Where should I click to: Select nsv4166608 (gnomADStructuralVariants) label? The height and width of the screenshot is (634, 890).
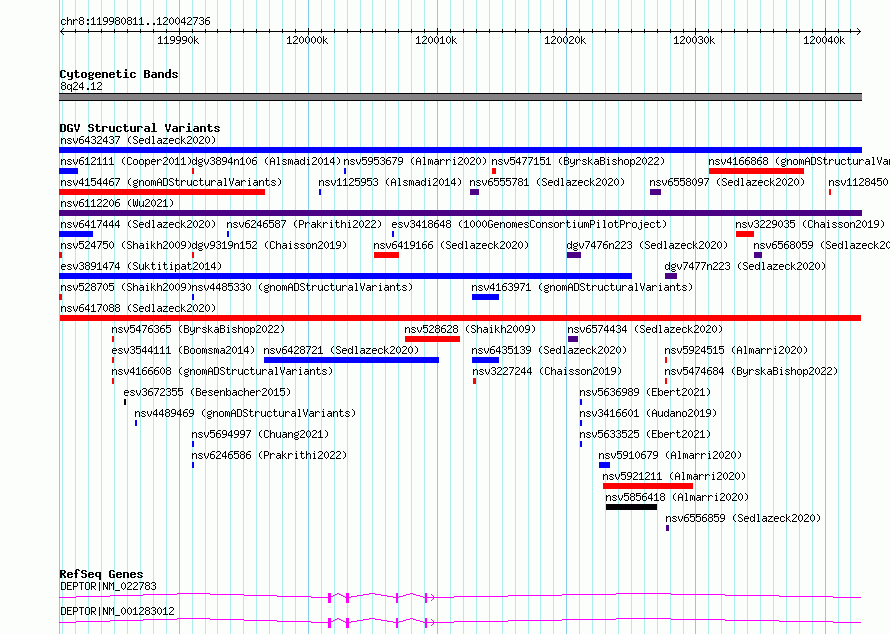coord(222,371)
